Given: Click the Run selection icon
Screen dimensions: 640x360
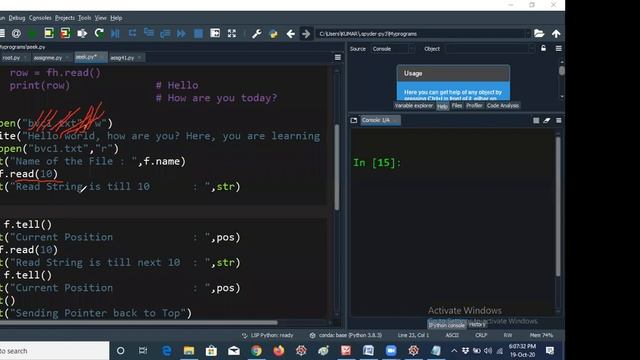Looking at the screenshot, I should click(x=82, y=33).
